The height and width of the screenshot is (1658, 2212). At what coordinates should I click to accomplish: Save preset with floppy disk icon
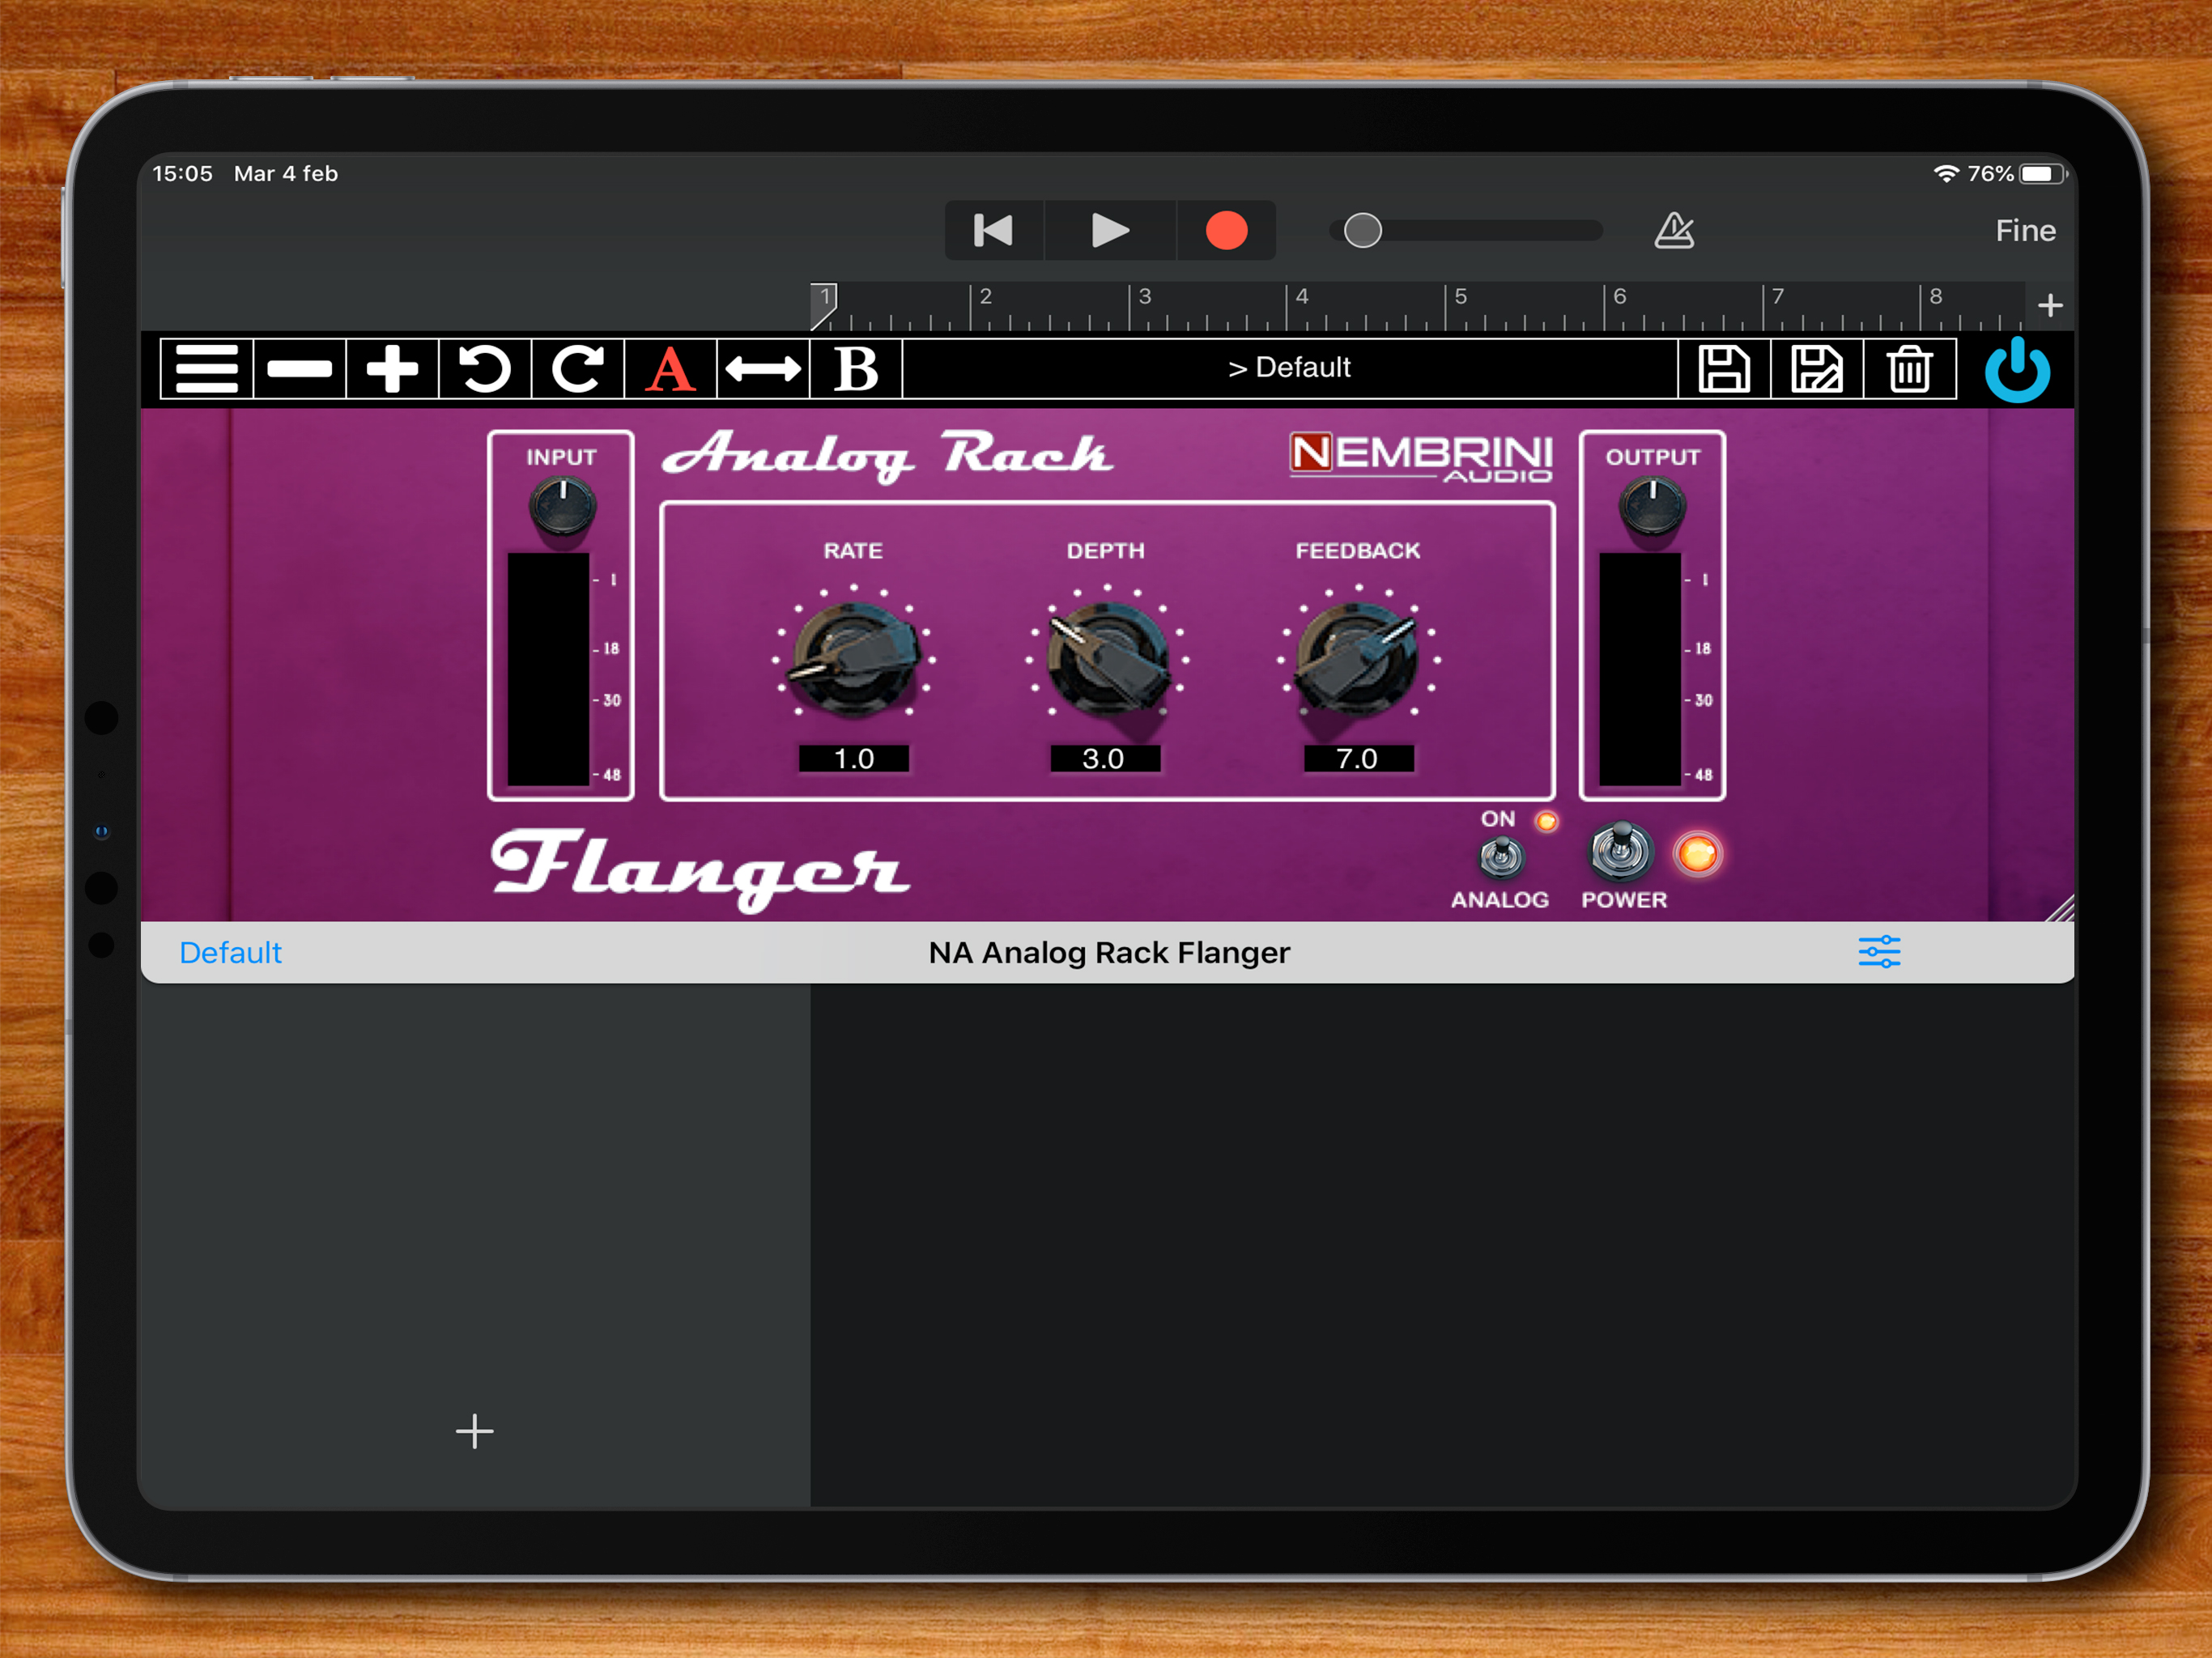[1724, 369]
